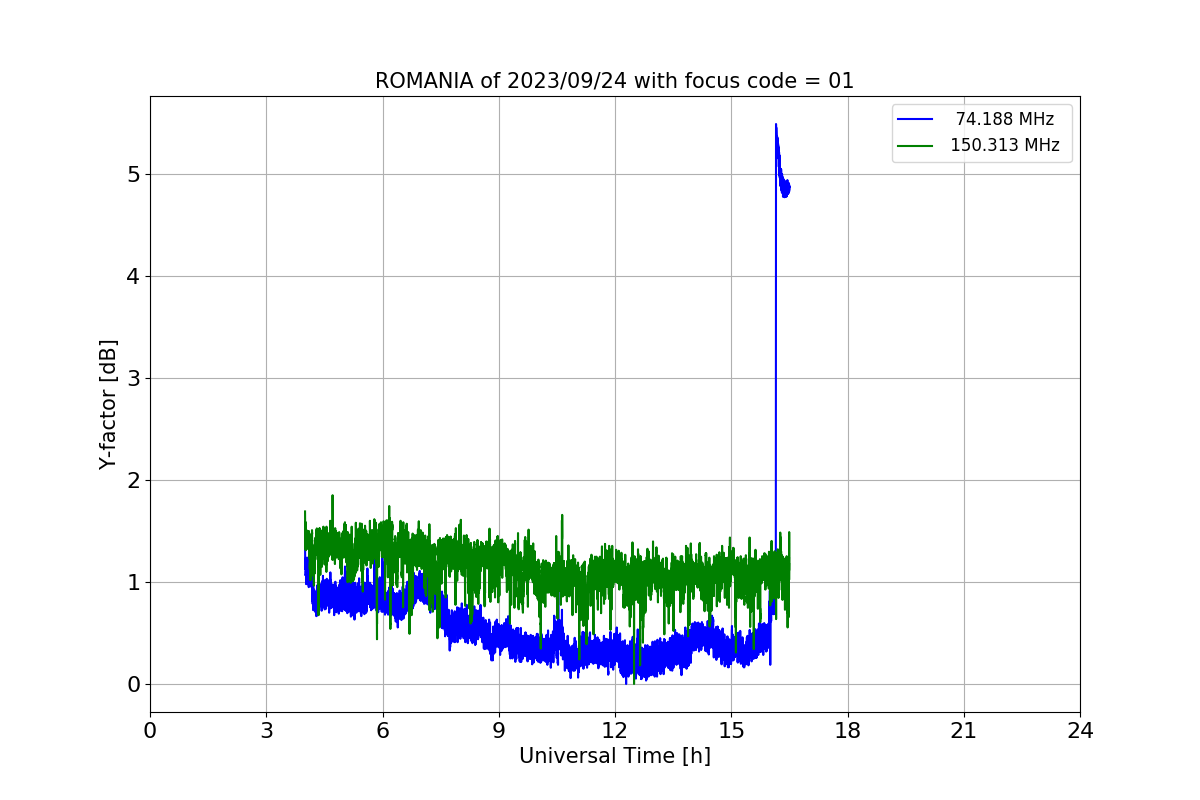
Task: Click the blue spike peak near 5.5 dB
Action: point(776,125)
